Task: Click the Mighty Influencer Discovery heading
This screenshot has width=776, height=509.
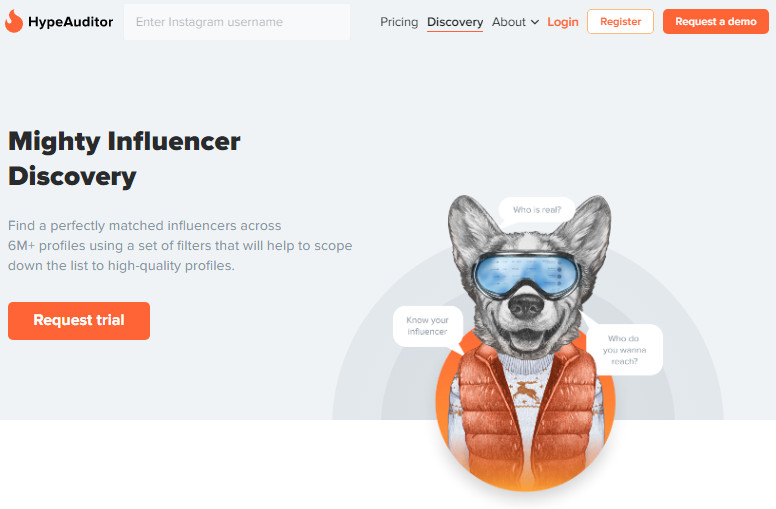Action: click(124, 159)
